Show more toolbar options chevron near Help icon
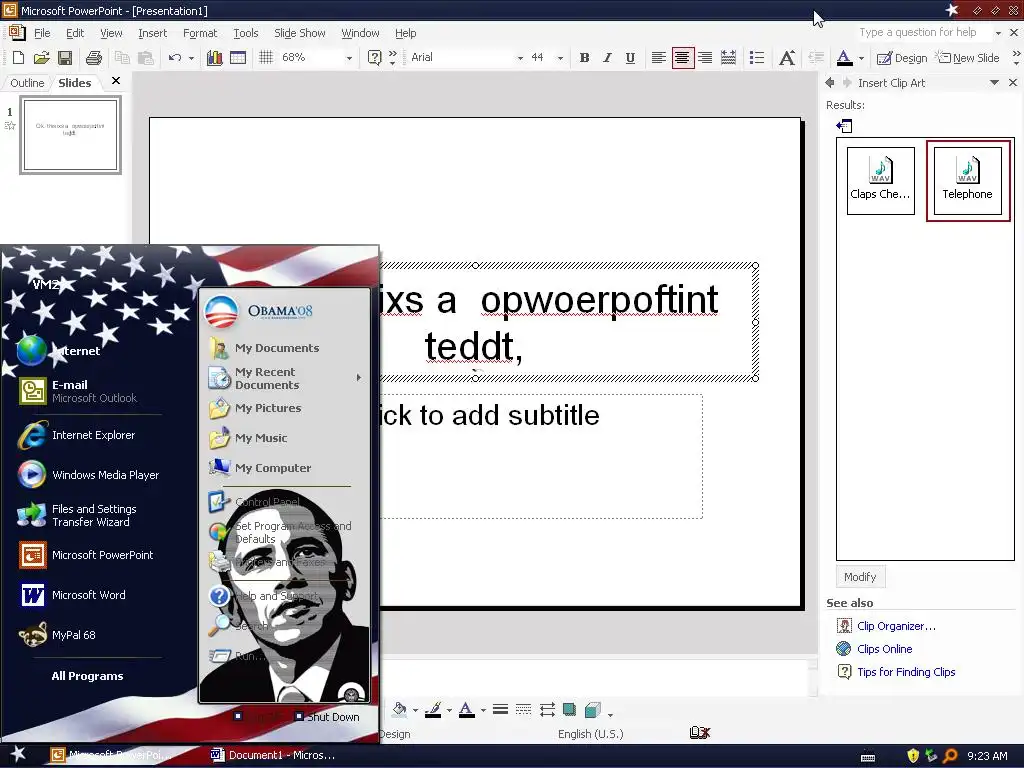1024x768 pixels. 392,58
